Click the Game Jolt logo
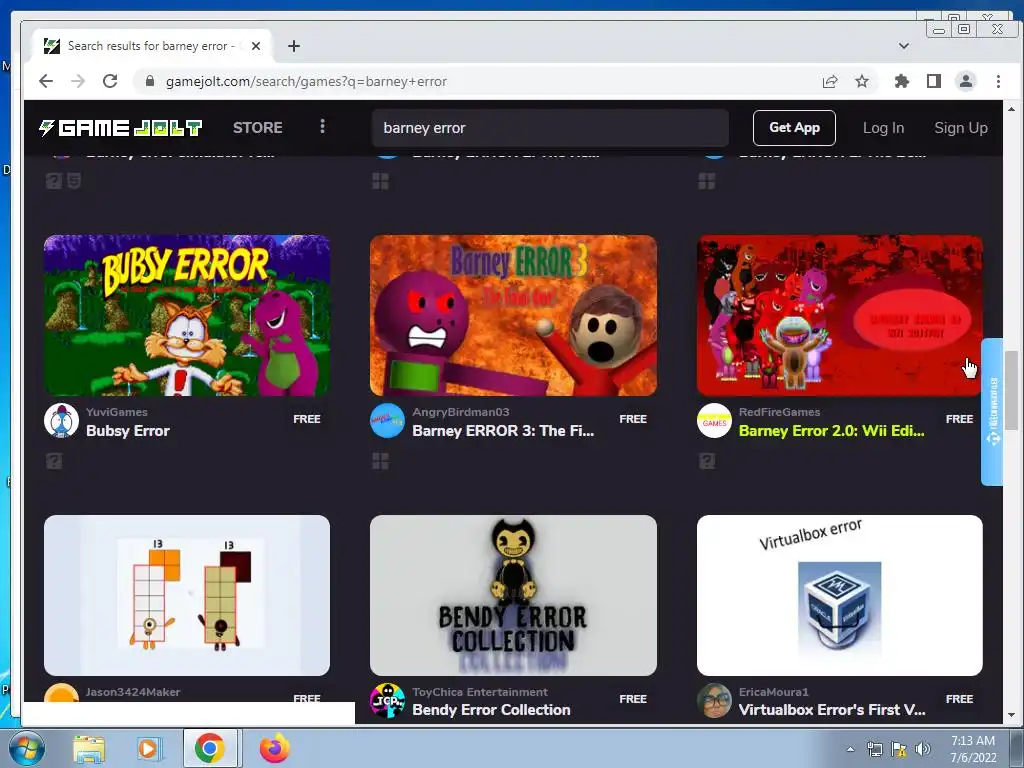 (120, 127)
